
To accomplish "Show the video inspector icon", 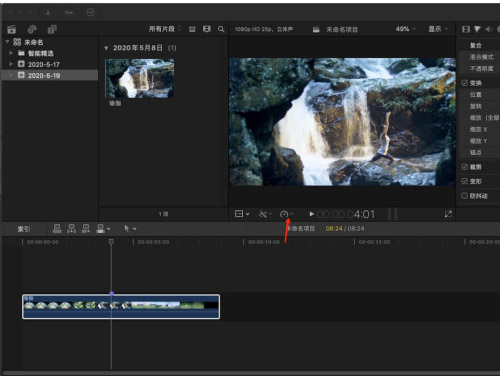I will point(466,29).
